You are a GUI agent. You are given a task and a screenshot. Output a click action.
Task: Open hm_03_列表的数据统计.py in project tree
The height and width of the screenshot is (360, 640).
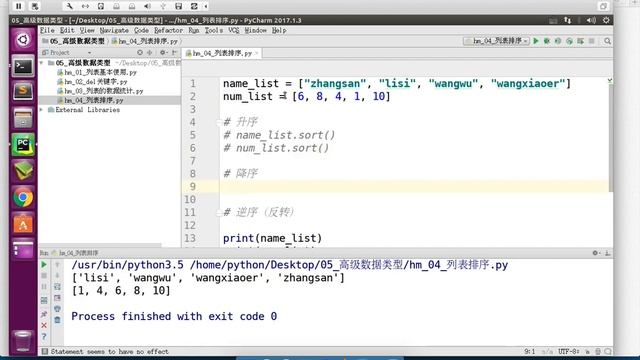100,91
